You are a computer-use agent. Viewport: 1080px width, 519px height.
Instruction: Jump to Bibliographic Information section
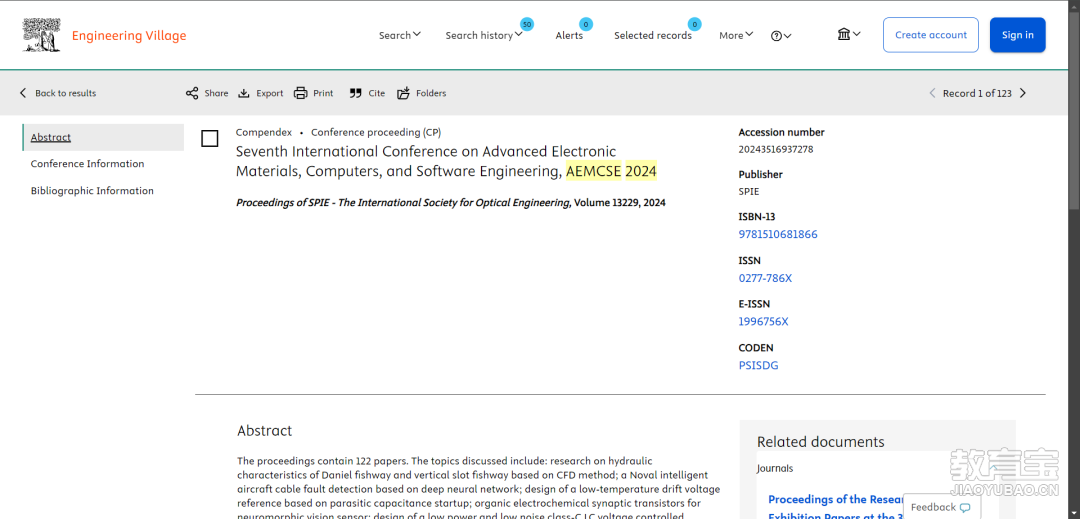click(x=92, y=191)
